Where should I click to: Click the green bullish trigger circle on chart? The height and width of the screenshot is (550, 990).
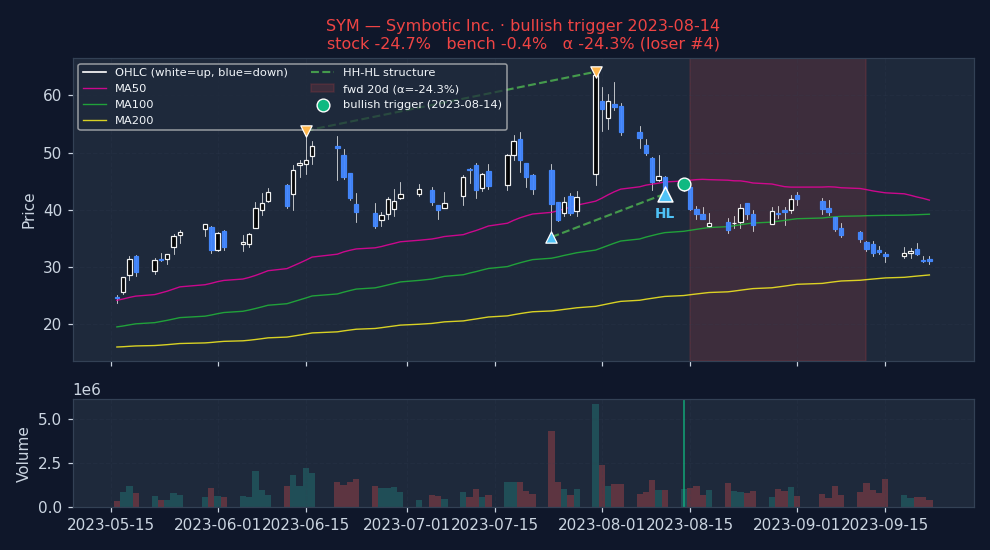[684, 184]
